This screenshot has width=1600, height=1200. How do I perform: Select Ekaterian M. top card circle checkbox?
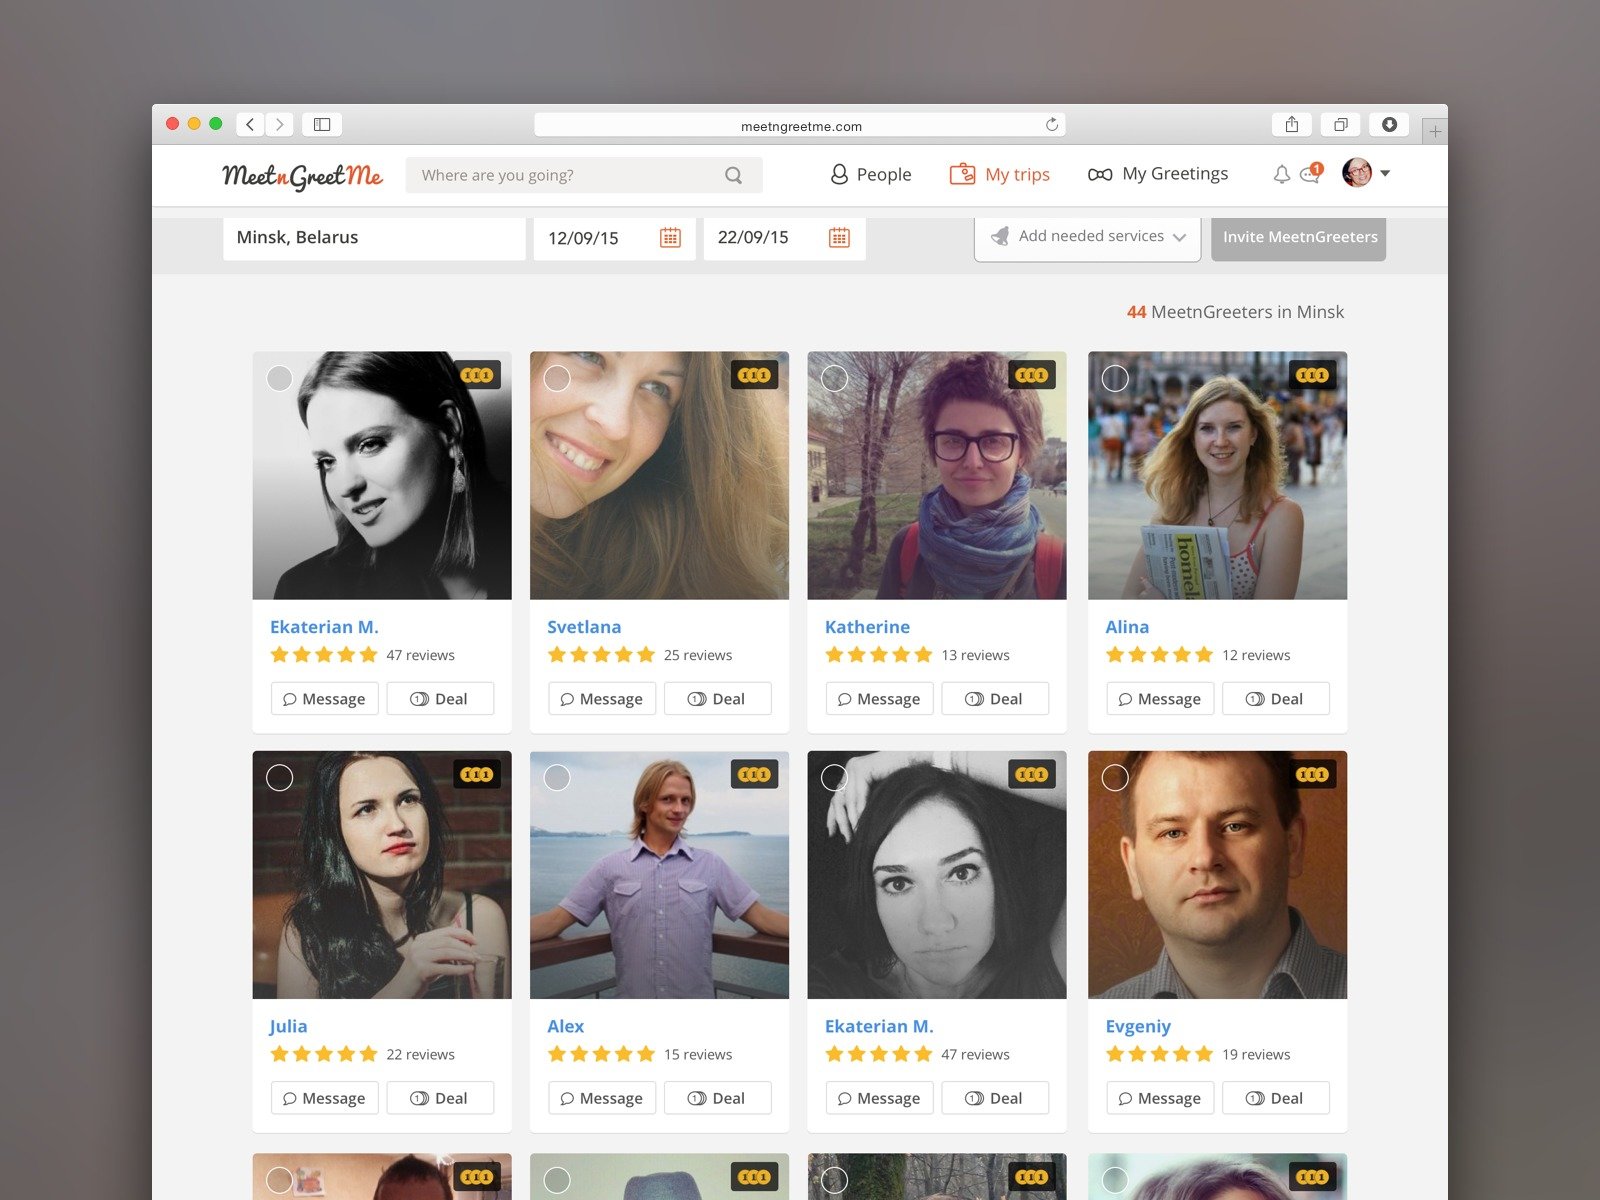(280, 378)
